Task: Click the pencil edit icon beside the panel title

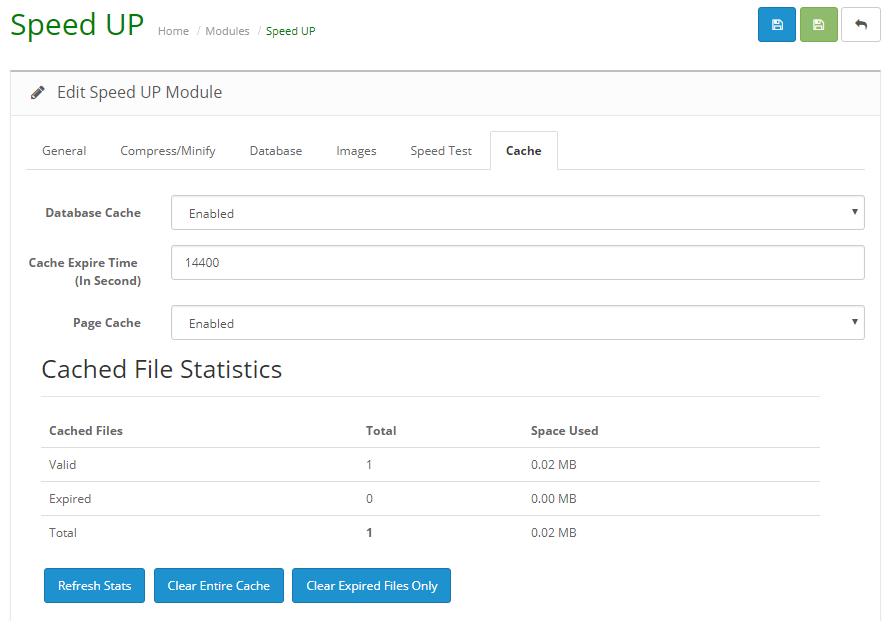Action: click(37, 91)
